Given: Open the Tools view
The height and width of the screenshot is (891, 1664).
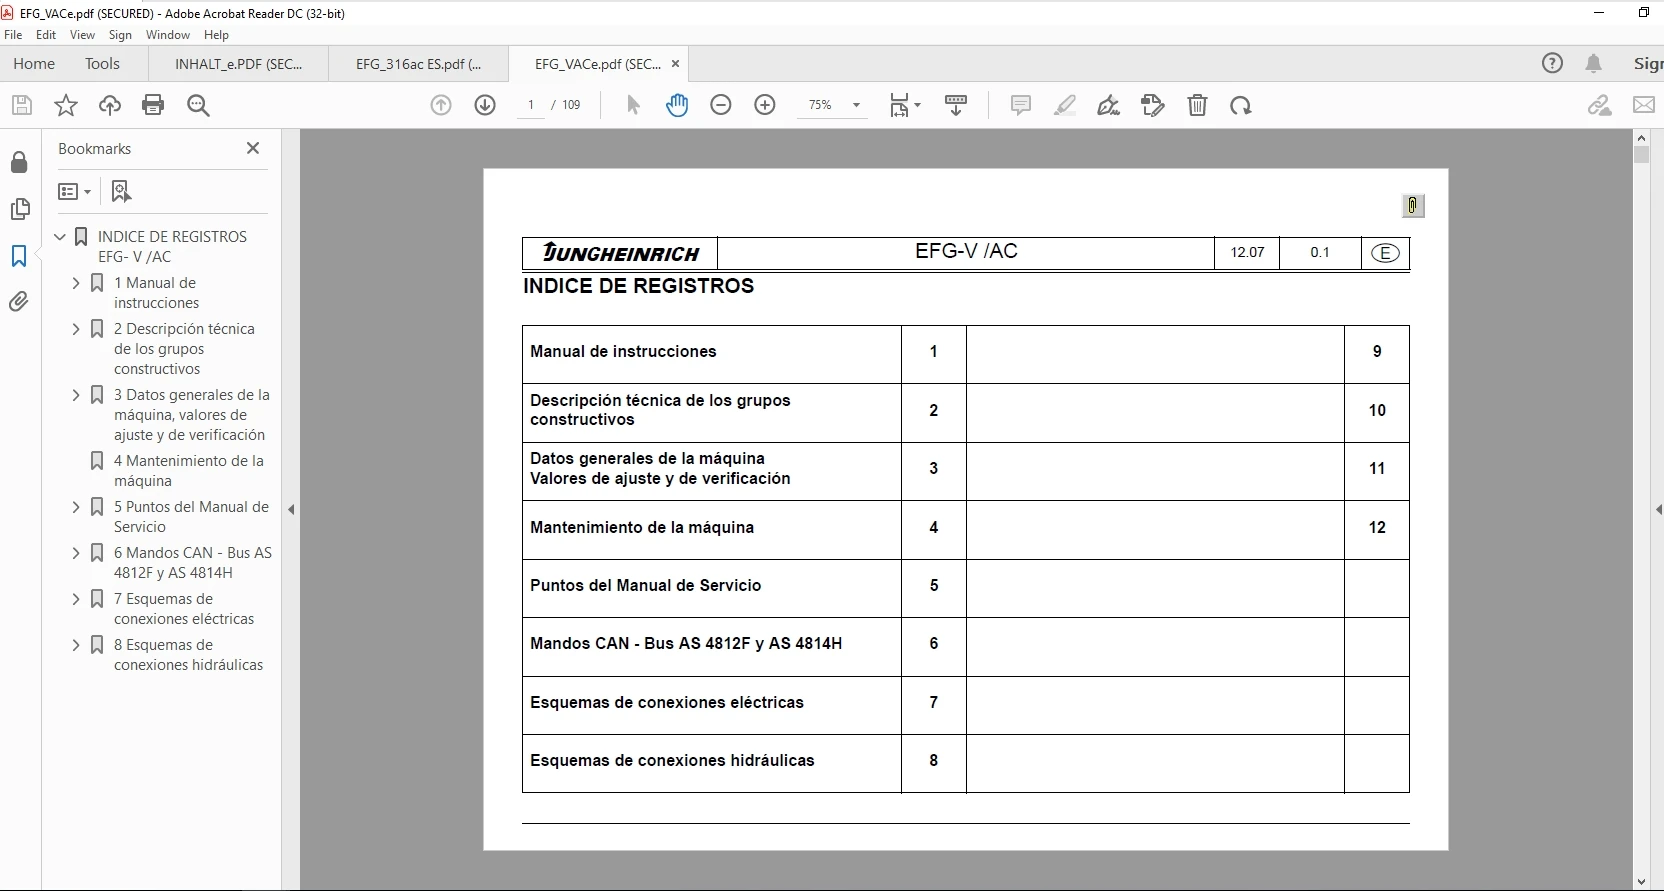Looking at the screenshot, I should 102,64.
